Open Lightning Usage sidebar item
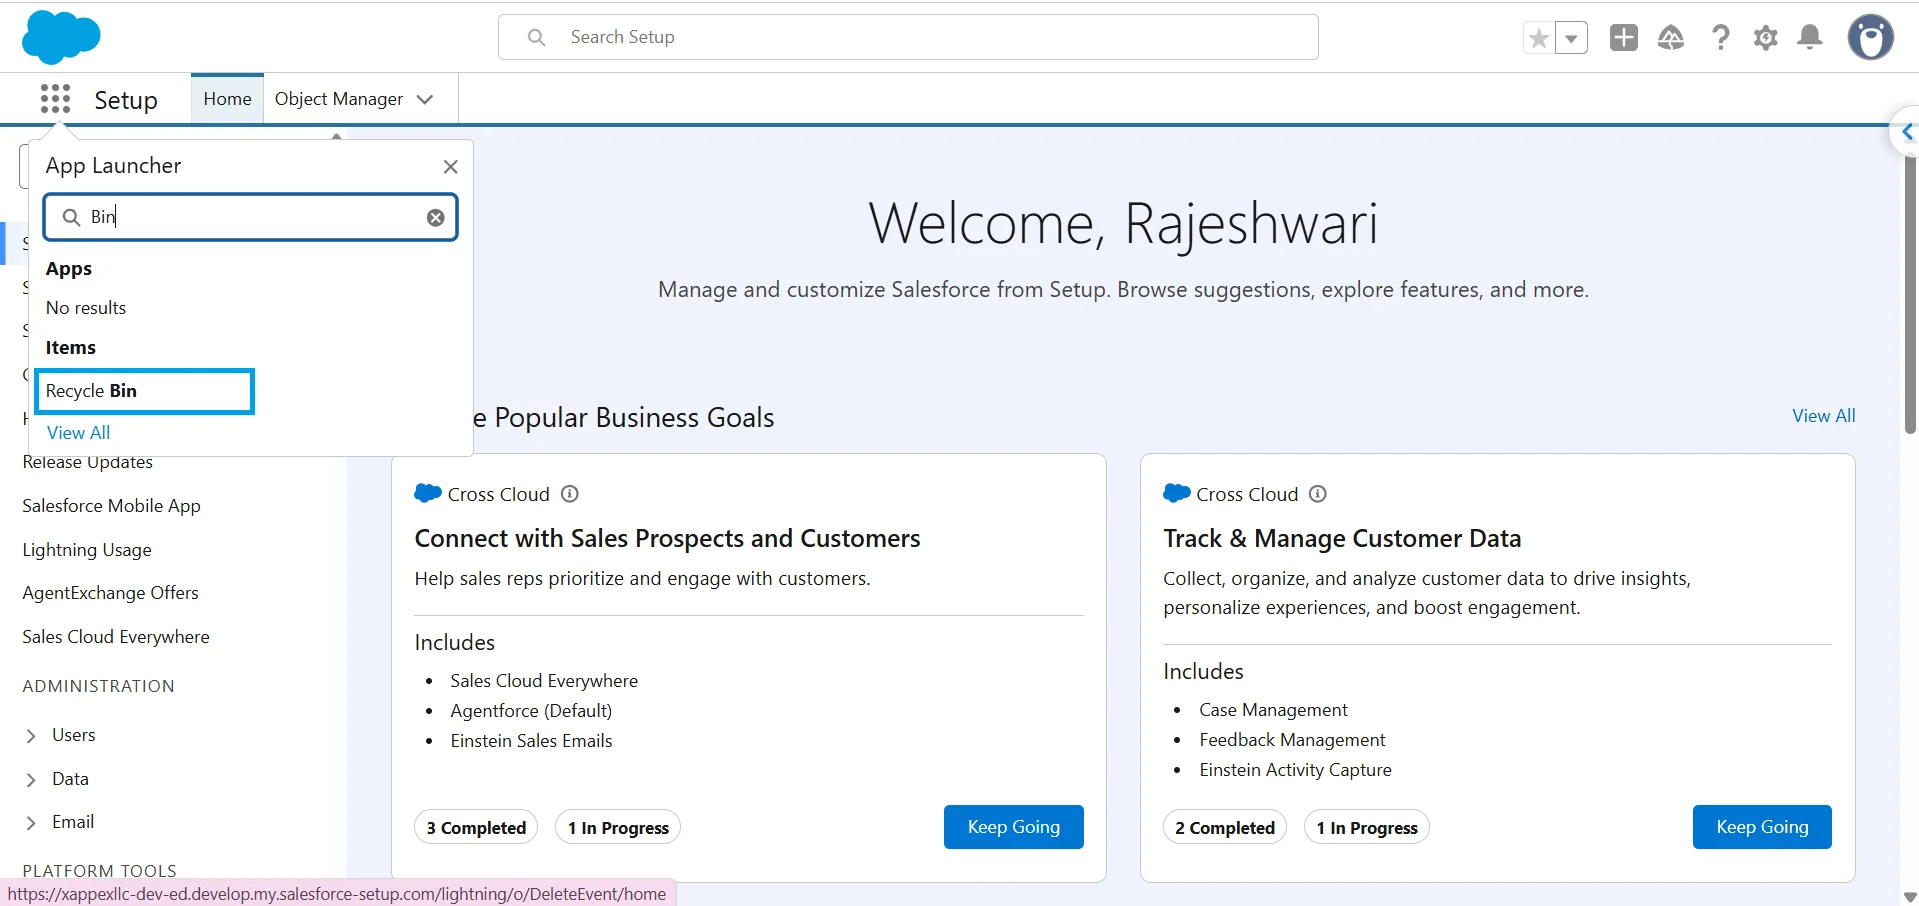 (87, 550)
